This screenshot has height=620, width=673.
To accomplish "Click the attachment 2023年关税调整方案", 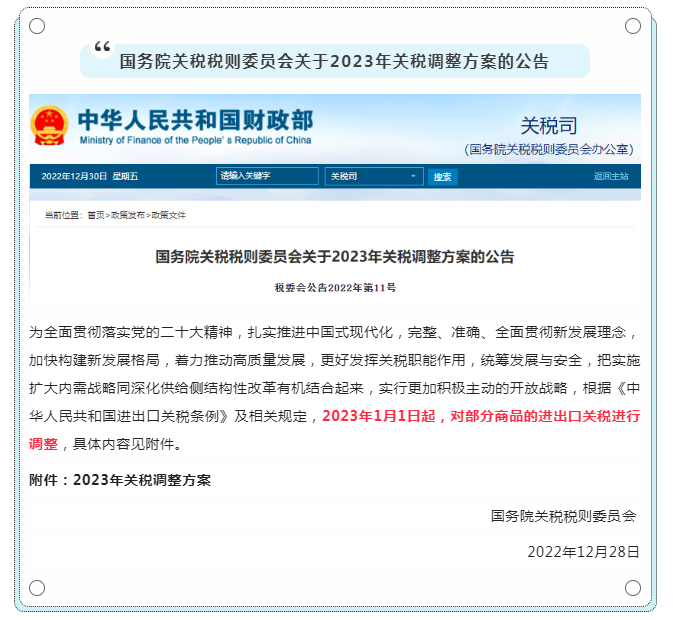I will point(142,480).
